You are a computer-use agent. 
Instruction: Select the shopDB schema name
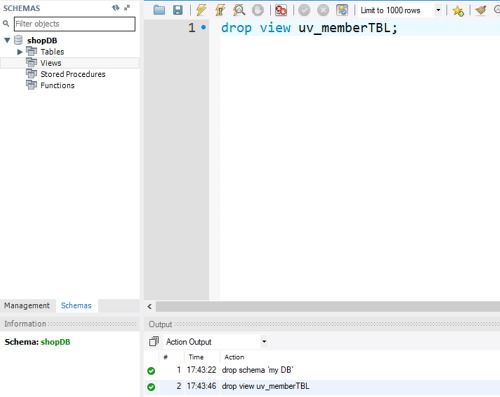click(42, 41)
